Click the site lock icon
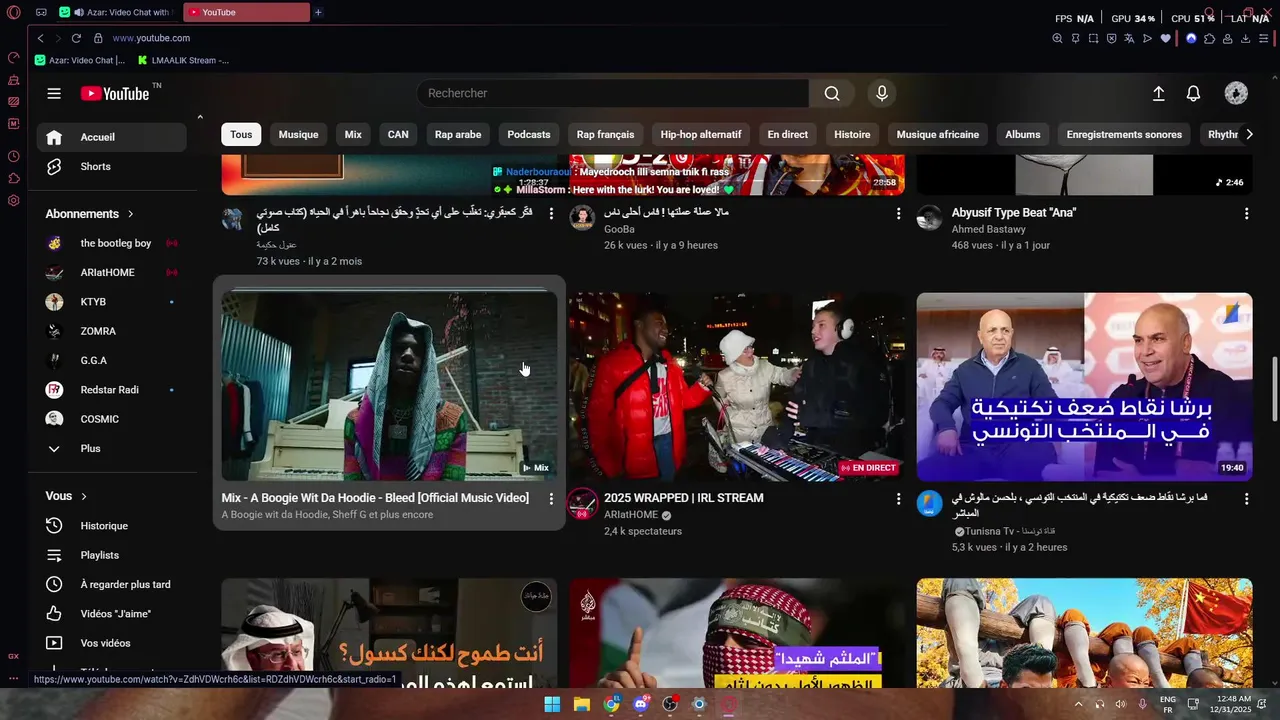Image resolution: width=1280 pixels, height=720 pixels. (98, 38)
